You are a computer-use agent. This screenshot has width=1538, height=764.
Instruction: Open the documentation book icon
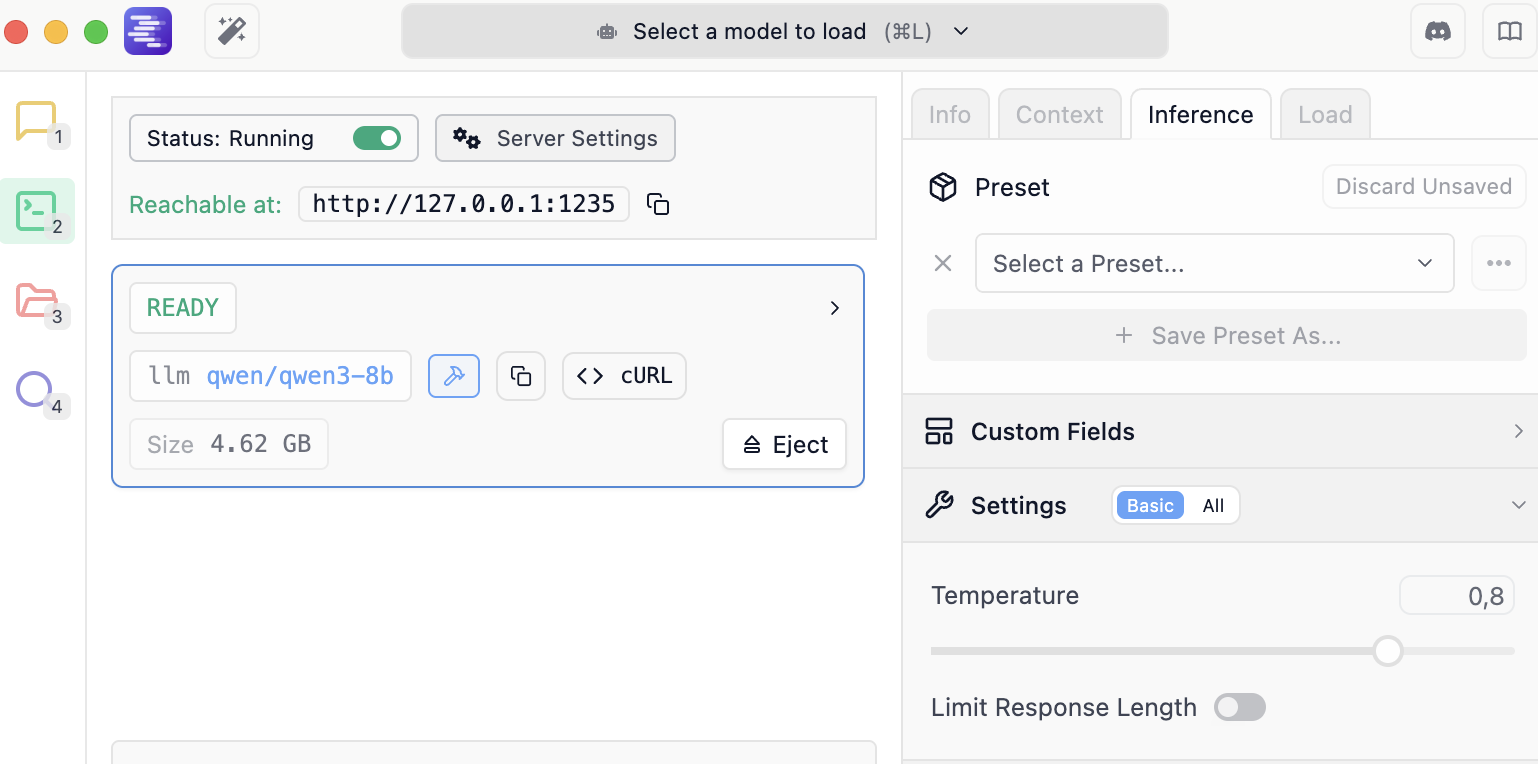(1509, 32)
